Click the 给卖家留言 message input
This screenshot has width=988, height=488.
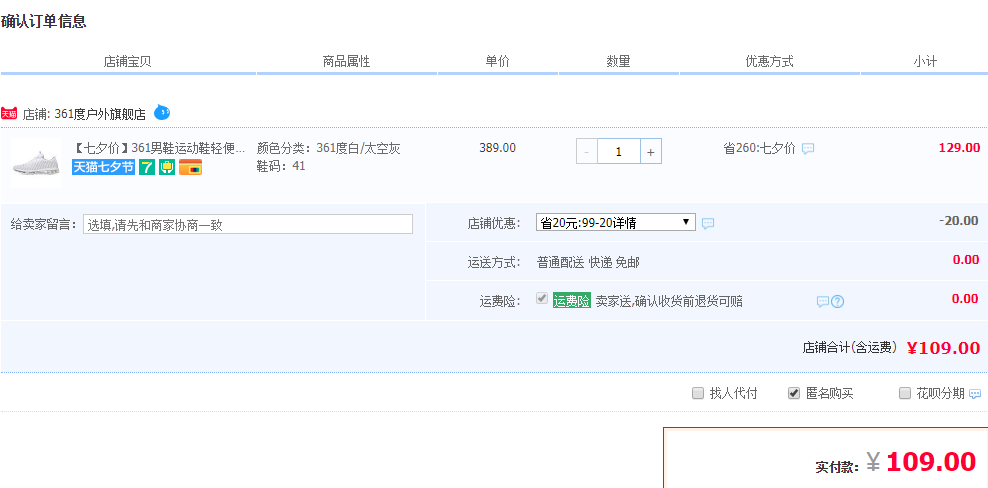click(x=248, y=224)
